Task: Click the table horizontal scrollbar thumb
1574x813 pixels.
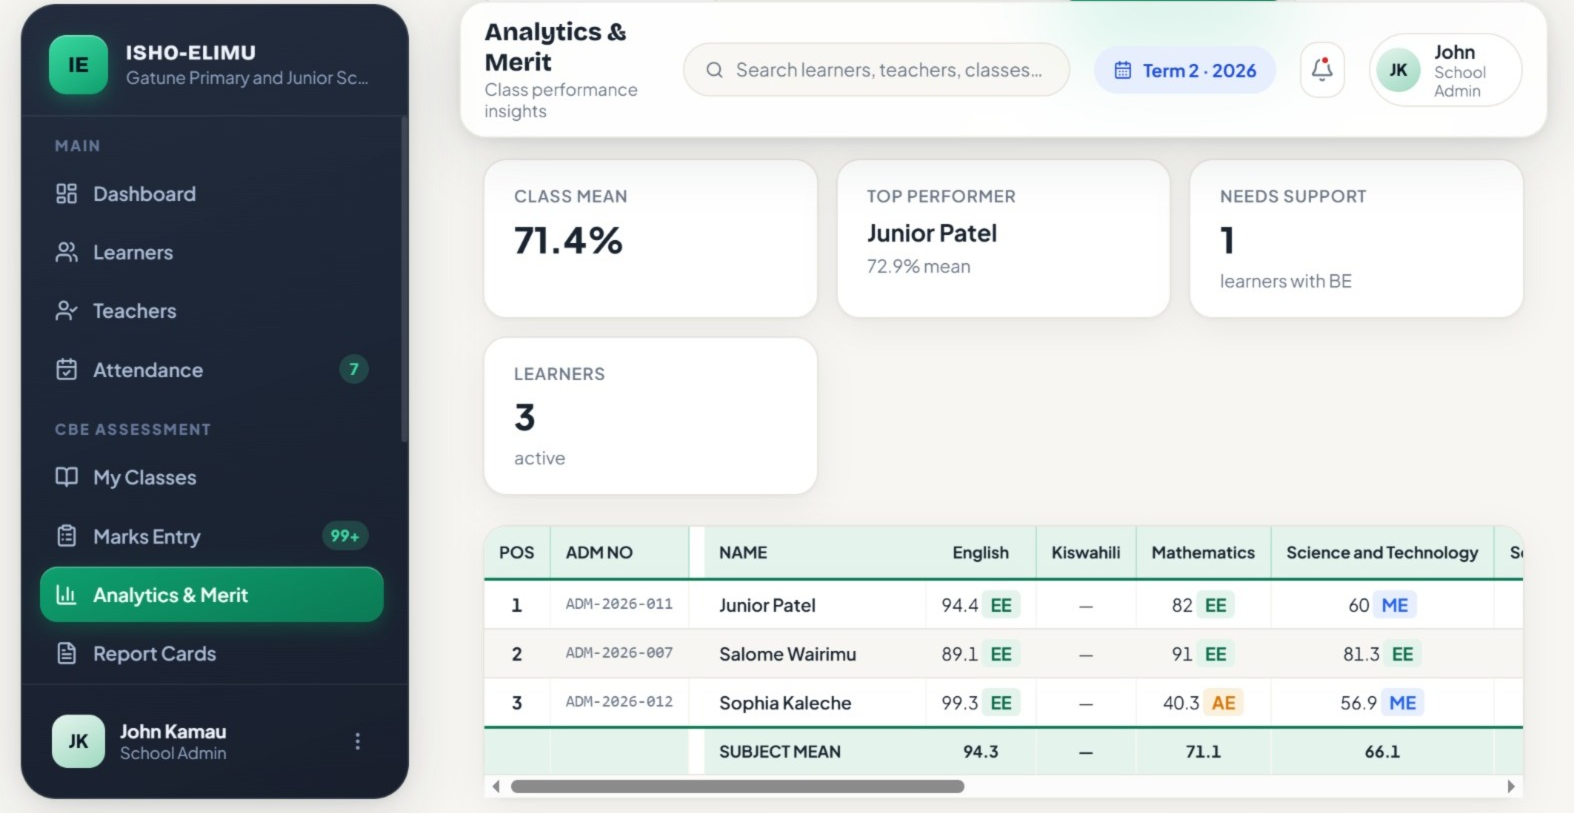Action: coord(738,787)
